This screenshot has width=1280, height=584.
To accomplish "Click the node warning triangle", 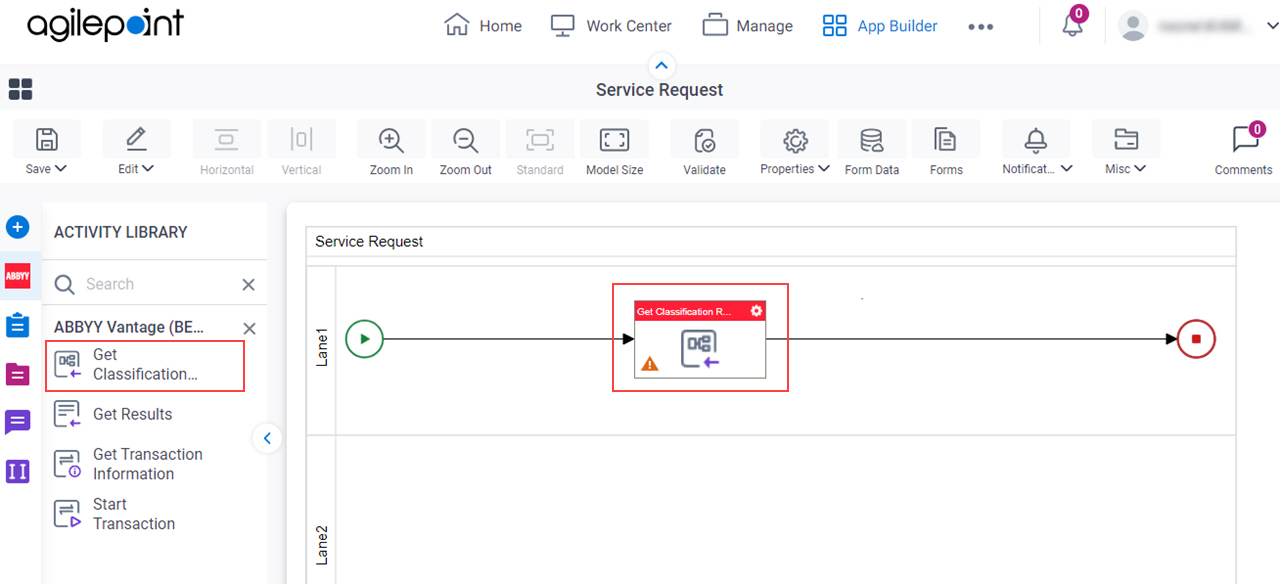I will pyautogui.click(x=650, y=364).
